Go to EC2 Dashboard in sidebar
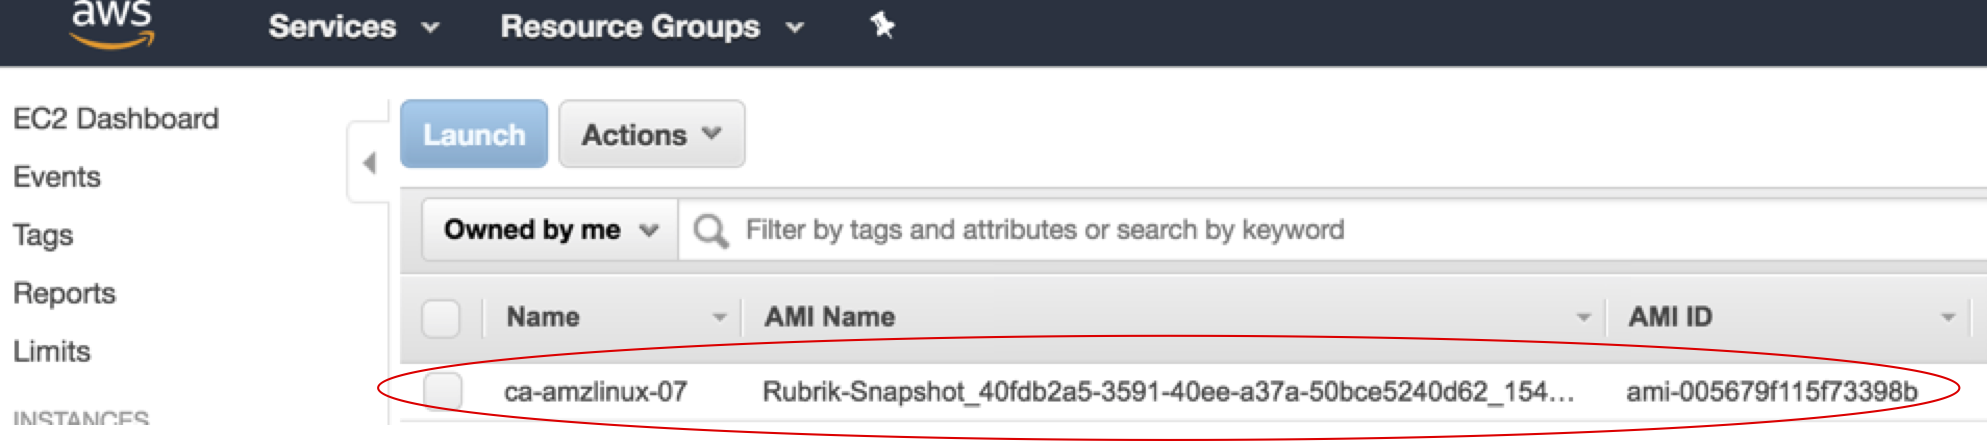Viewport: 1987px width, 441px height. (x=116, y=119)
